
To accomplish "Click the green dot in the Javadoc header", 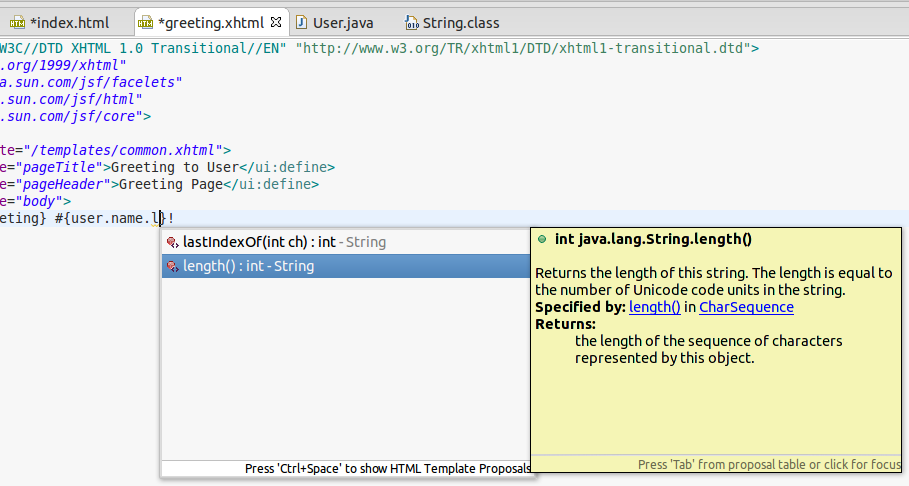I will coord(542,240).
